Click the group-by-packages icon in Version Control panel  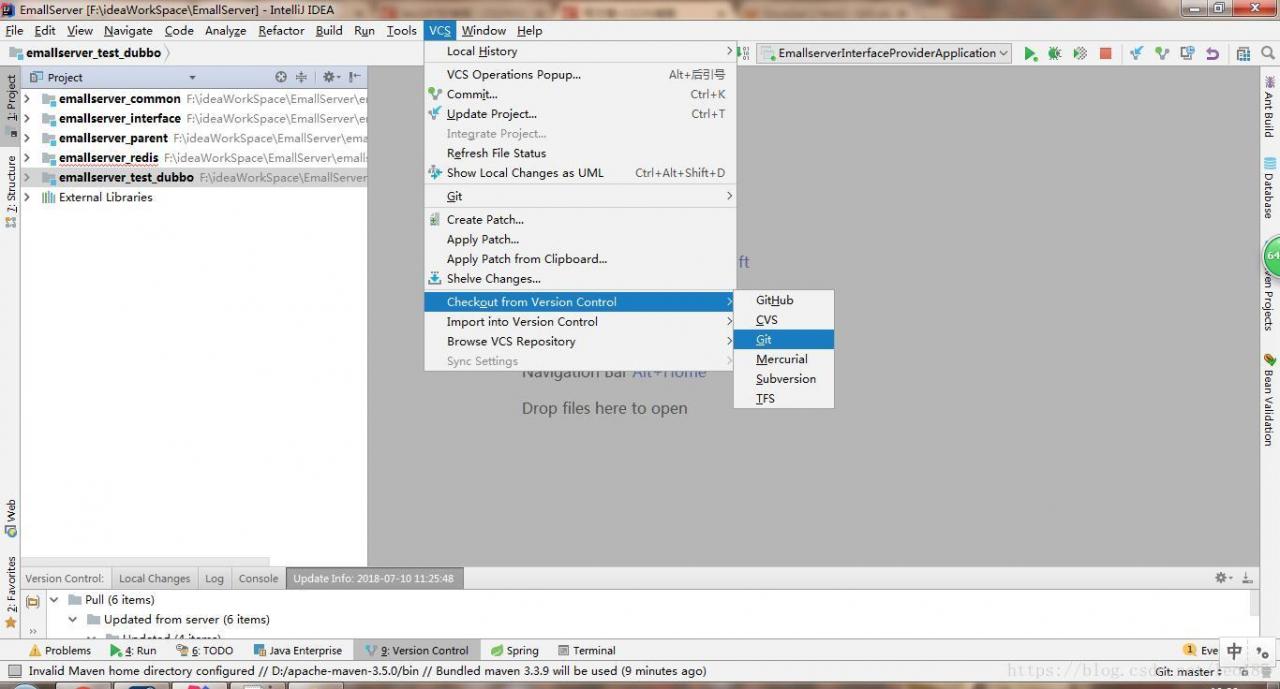[x=33, y=601]
